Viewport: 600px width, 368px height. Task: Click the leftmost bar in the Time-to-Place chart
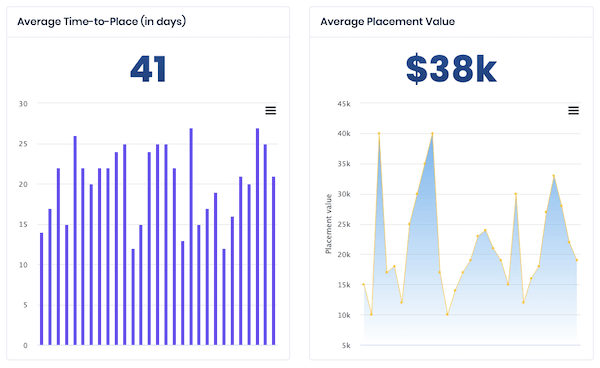(41, 289)
